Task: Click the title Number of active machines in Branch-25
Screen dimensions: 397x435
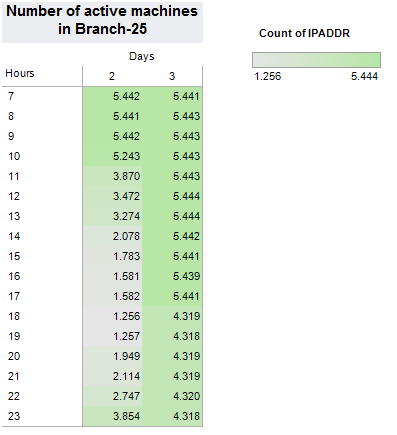Action: click(102, 20)
